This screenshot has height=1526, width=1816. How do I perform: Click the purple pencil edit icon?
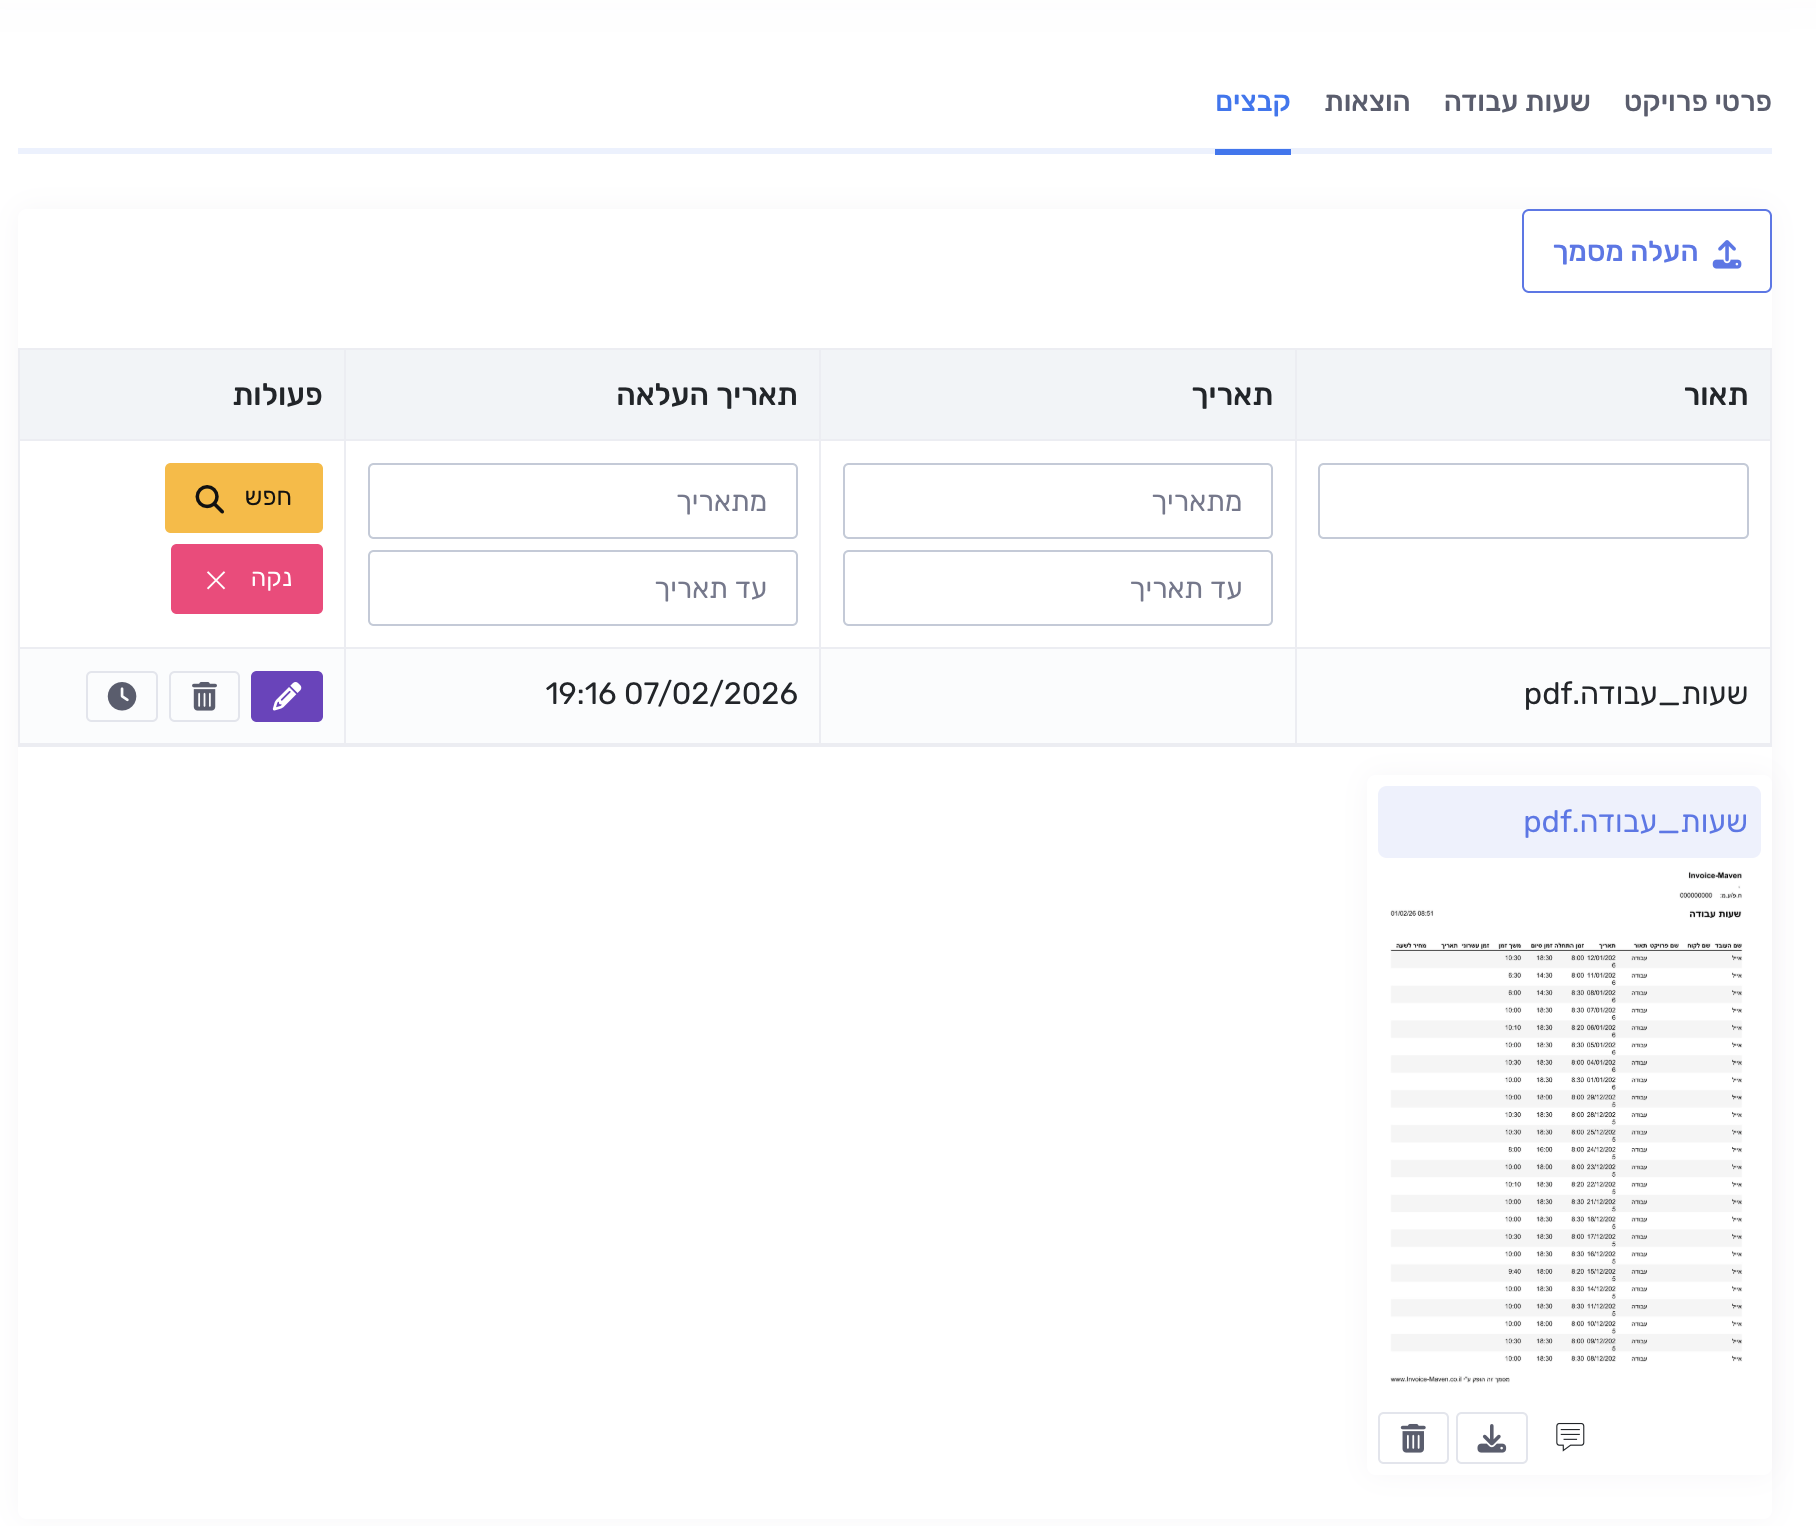coord(286,696)
